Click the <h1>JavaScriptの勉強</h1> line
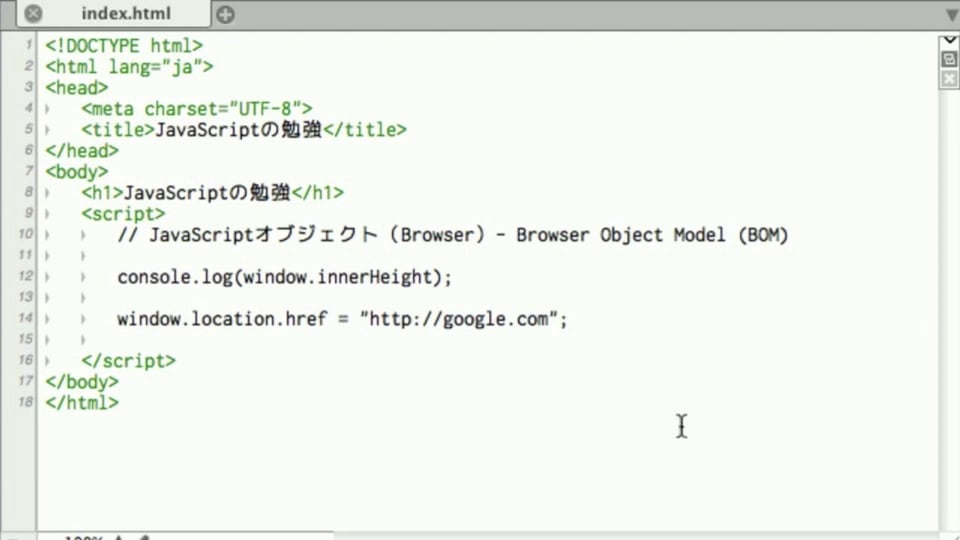 pos(212,193)
